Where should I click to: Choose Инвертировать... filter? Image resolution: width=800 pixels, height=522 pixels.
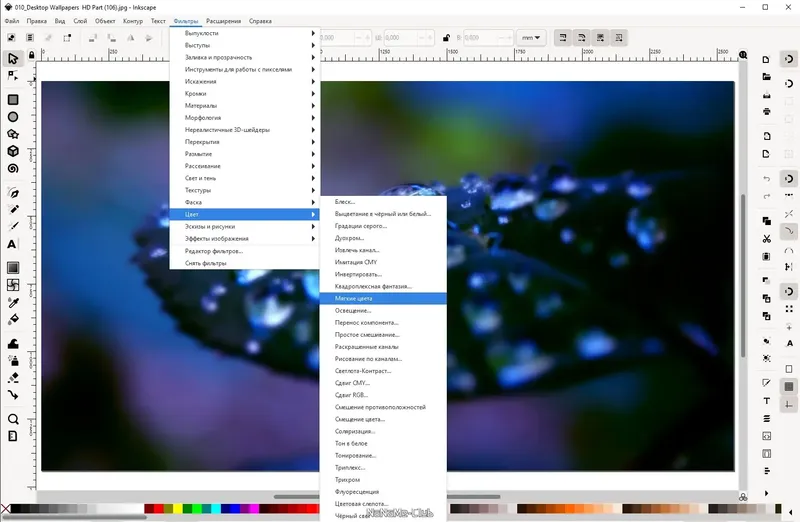point(383,275)
